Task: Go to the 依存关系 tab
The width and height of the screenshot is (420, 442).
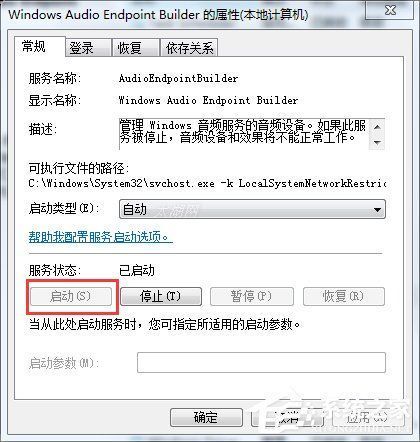Action: pos(189,48)
